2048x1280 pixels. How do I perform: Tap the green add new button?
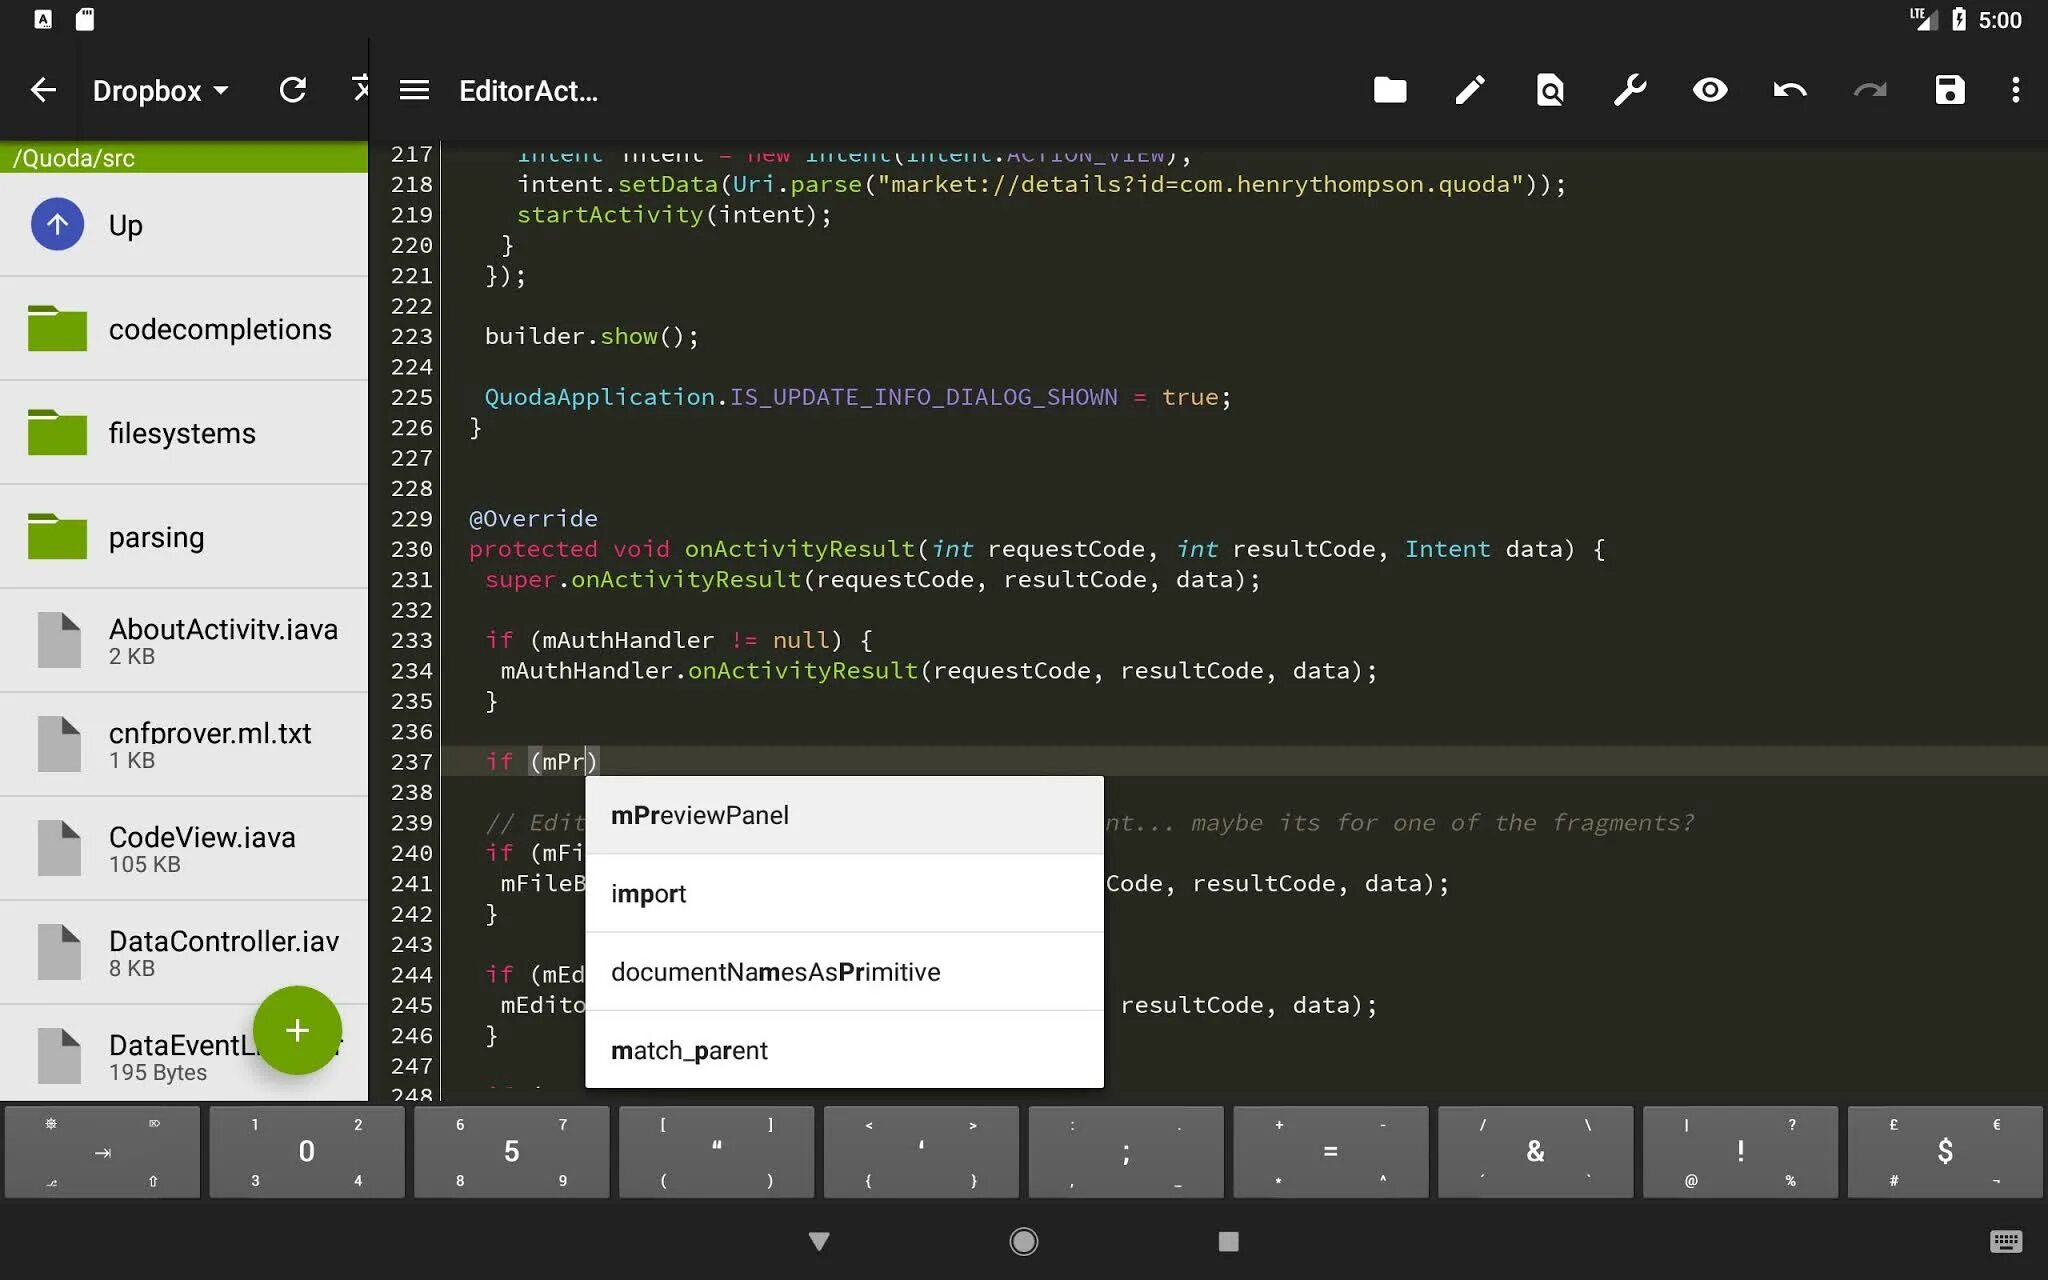[297, 1030]
